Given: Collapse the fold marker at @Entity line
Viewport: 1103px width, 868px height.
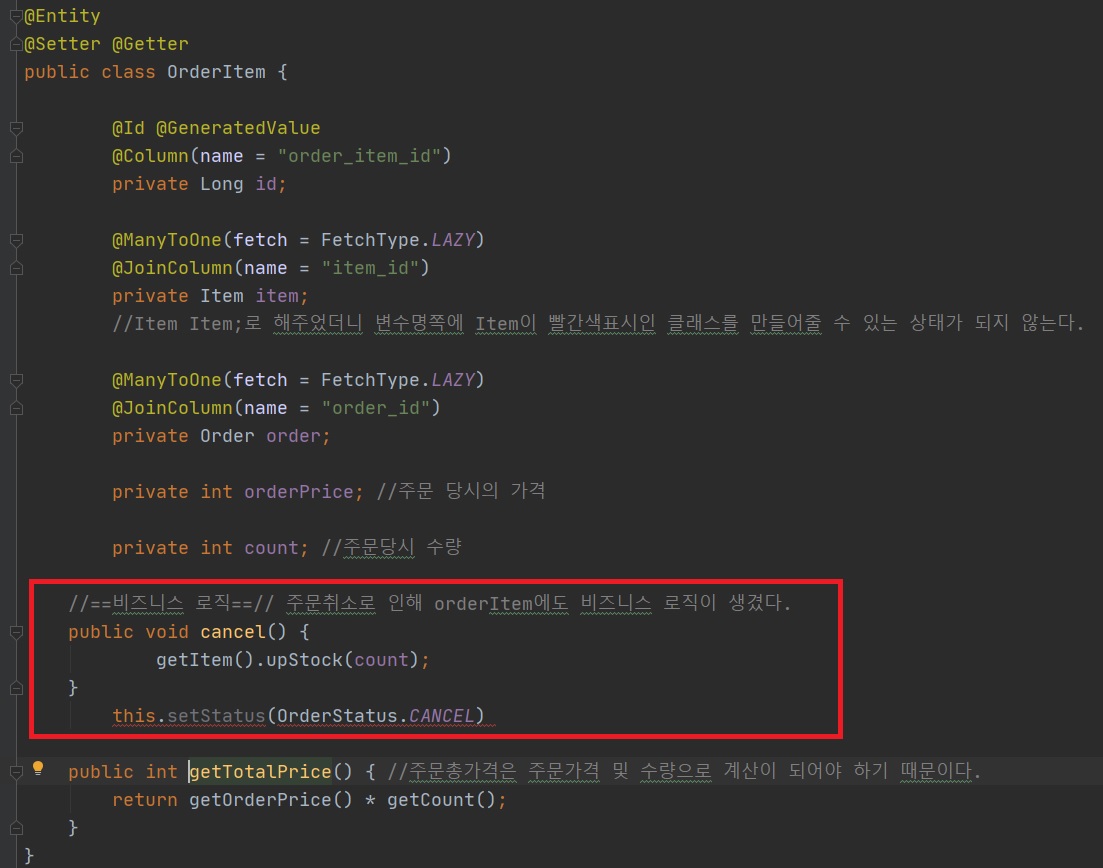Looking at the screenshot, I should click(16, 16).
